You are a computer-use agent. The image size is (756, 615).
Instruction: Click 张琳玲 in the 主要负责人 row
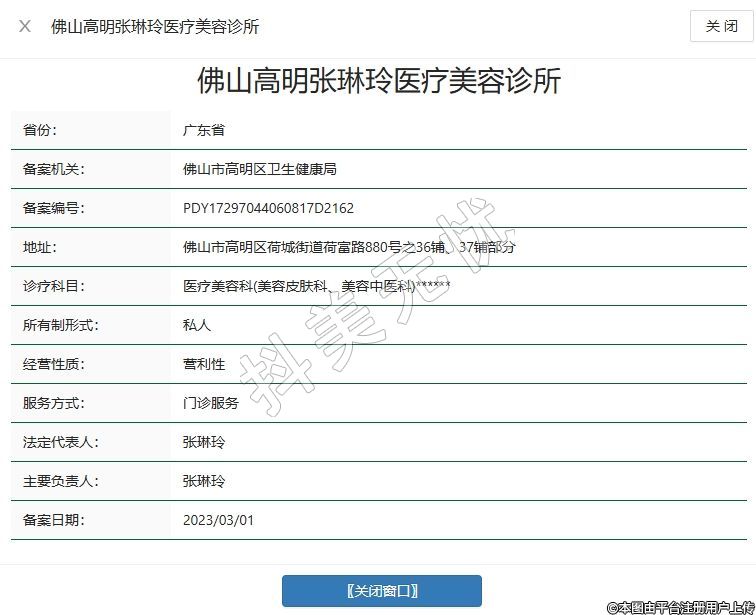[x=204, y=481]
